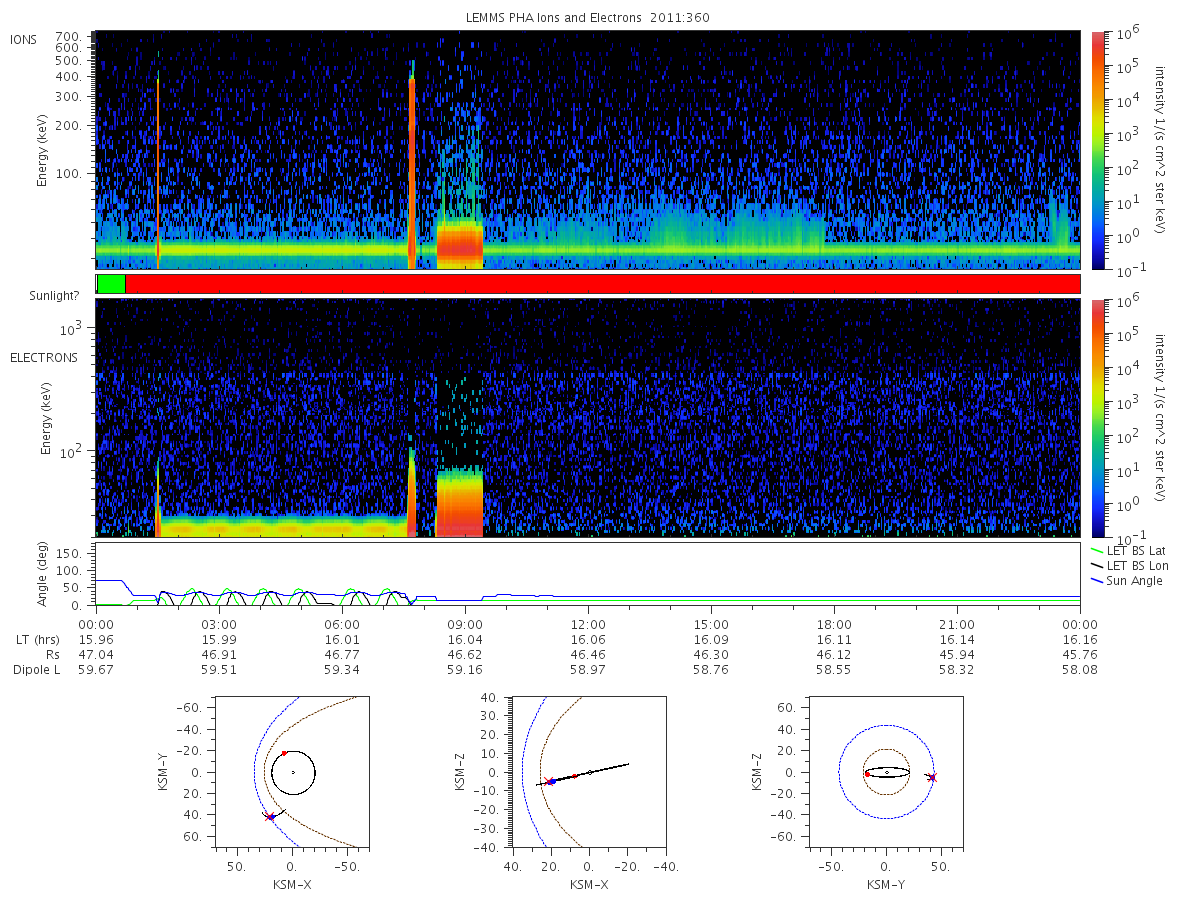The image size is (1200, 900).
Task: Click the ELECTRONS panel label
Action: [x=43, y=357]
